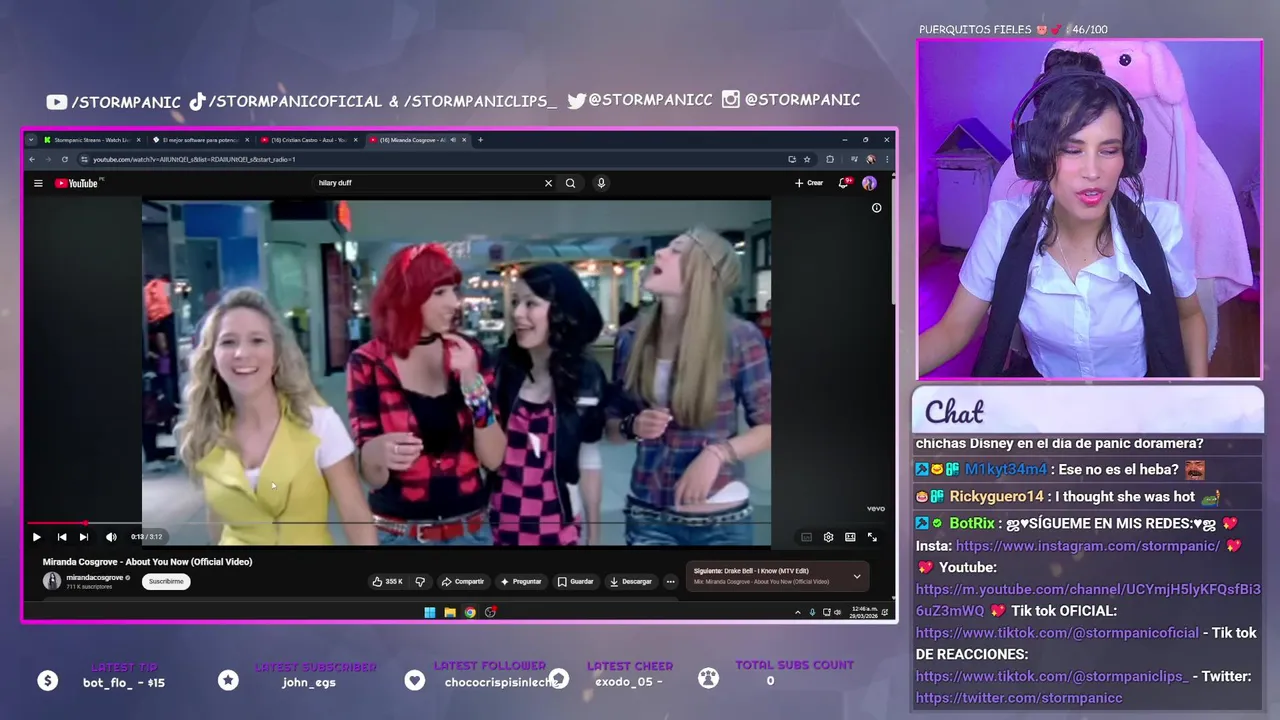Open the taskbar clock and date
The image size is (1280, 720).
862,611
